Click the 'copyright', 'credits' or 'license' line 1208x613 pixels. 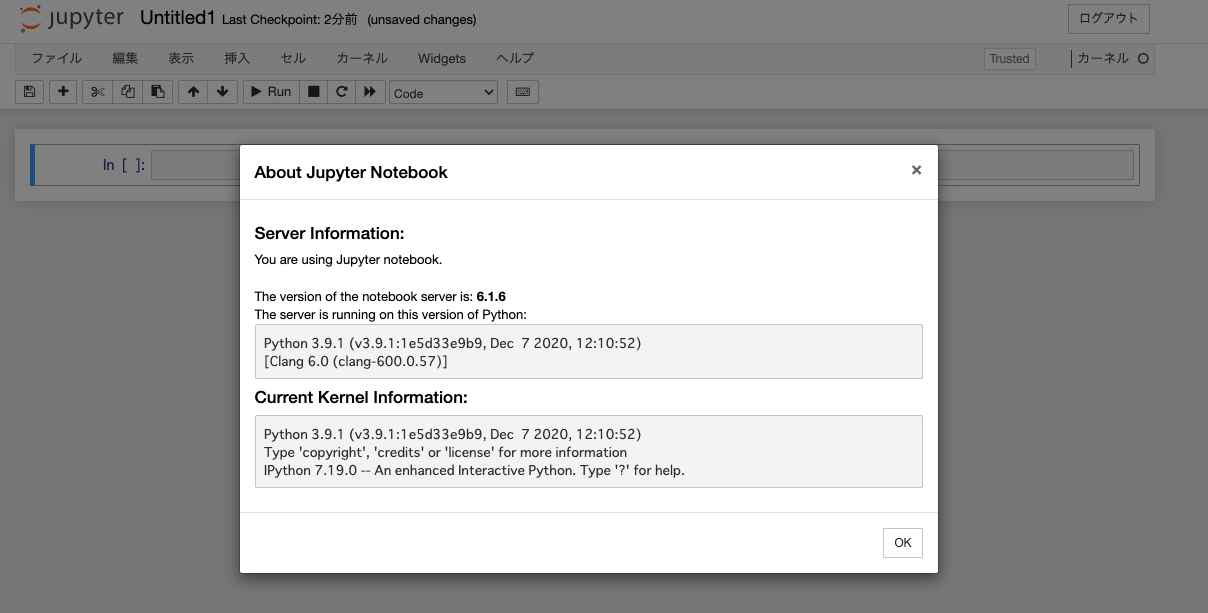point(445,452)
